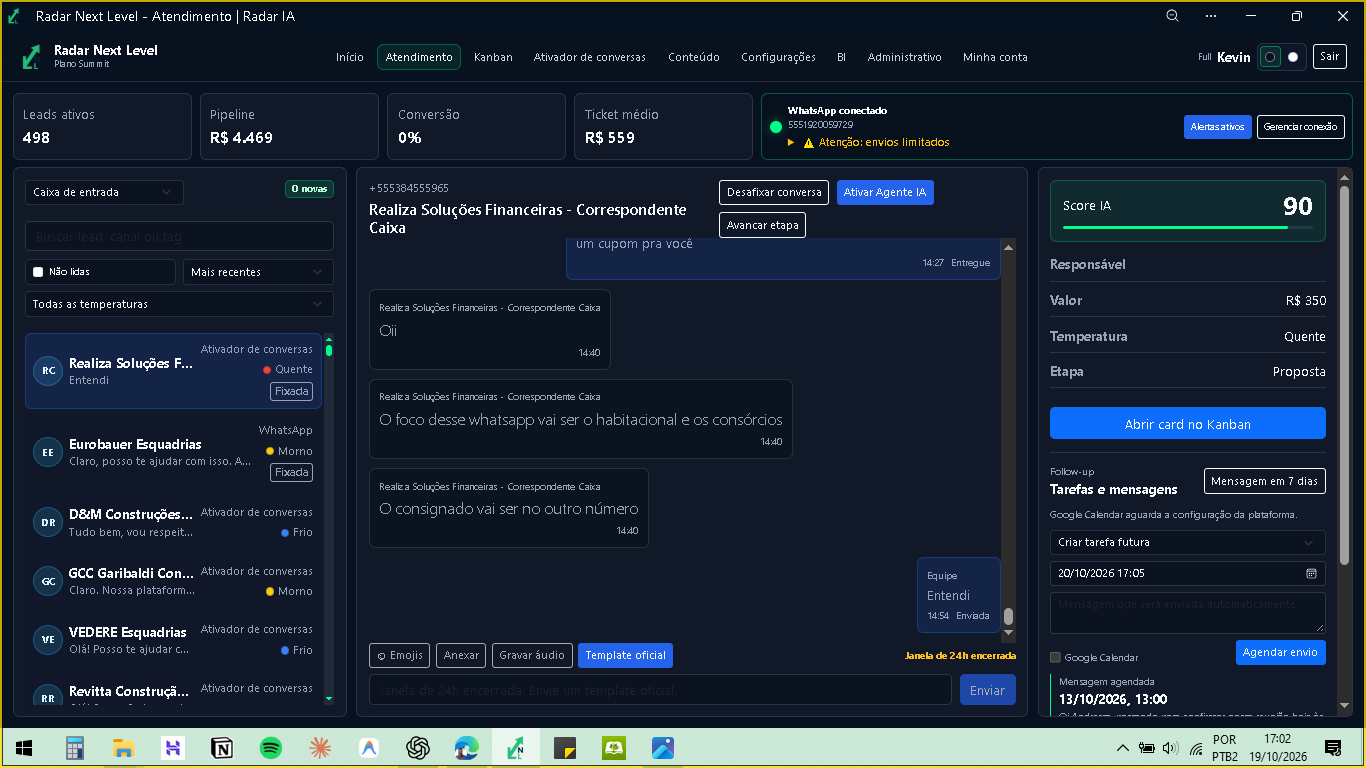Screen dimensions: 1366x768
Task: Click the lead list vertical scrollbar
Action: point(329,520)
